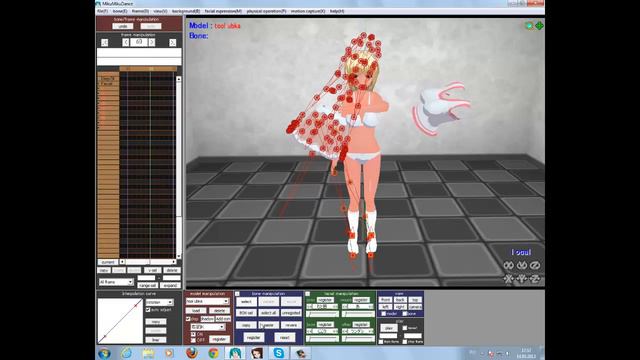Click the front view button
This screenshot has height=360, width=640.
pos(385,300)
